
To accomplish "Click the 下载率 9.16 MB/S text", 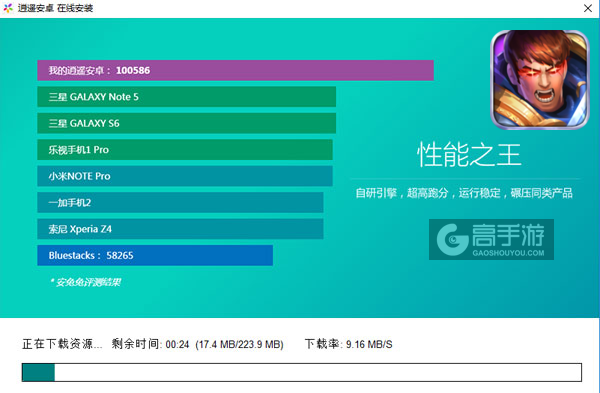I will (349, 344).
